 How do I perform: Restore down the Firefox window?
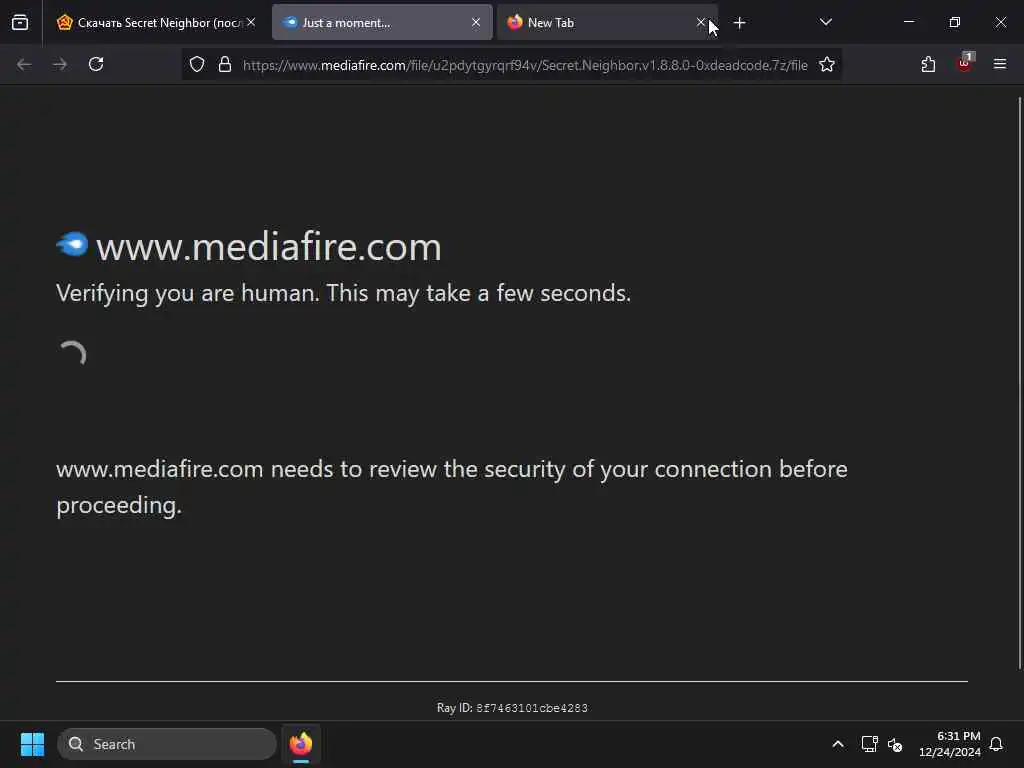point(955,22)
